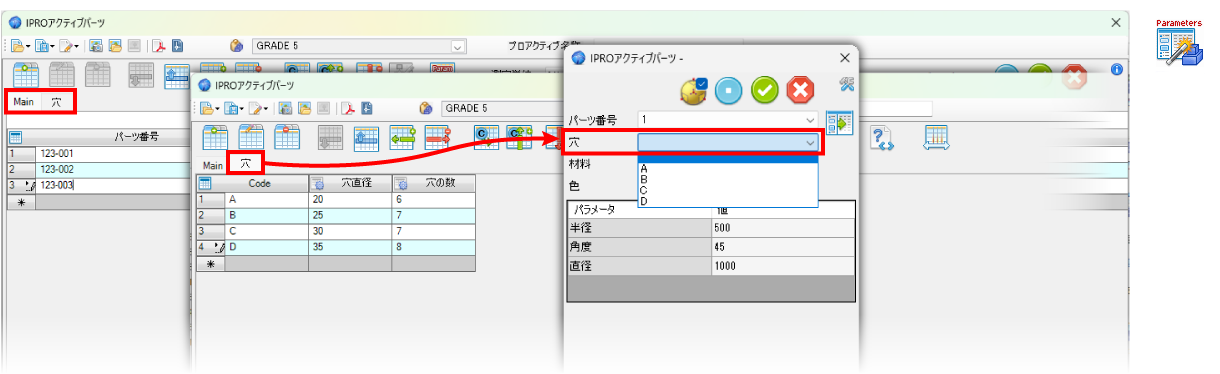Click the column width table icon
This screenshot has height=374, width=1220.
(x=936, y=138)
